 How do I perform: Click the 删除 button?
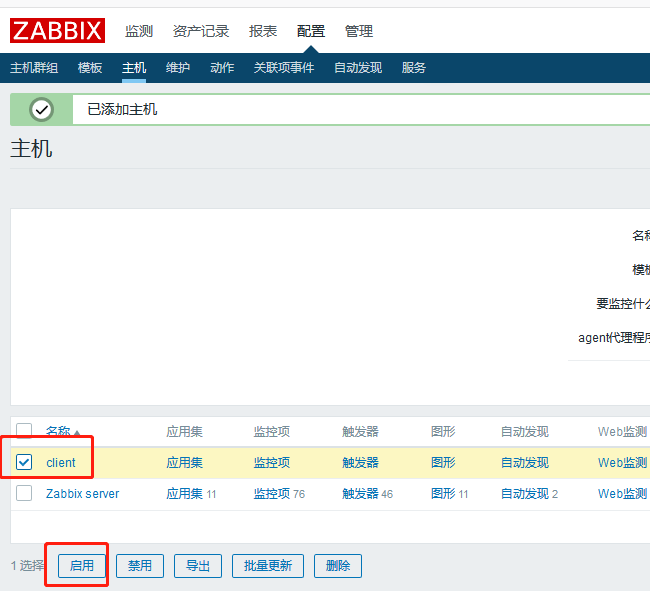point(338,566)
